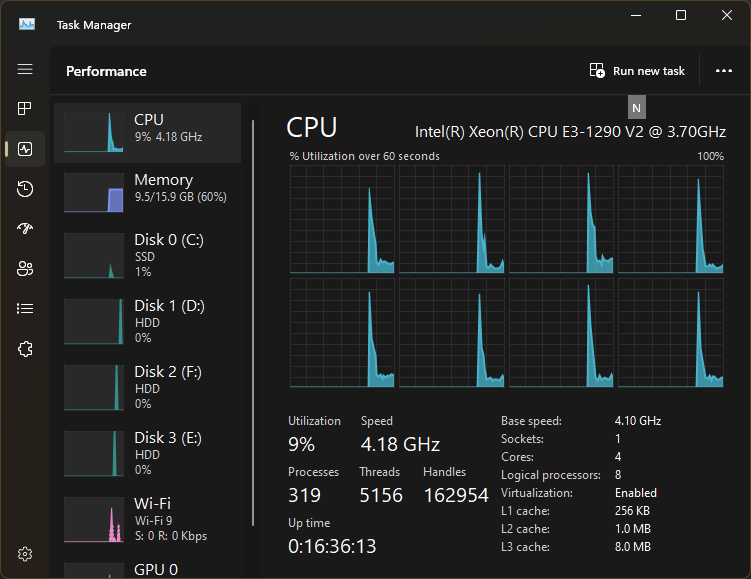Click the Virtualization Enabled value
Viewport: 751px width, 579px height.
[636, 493]
